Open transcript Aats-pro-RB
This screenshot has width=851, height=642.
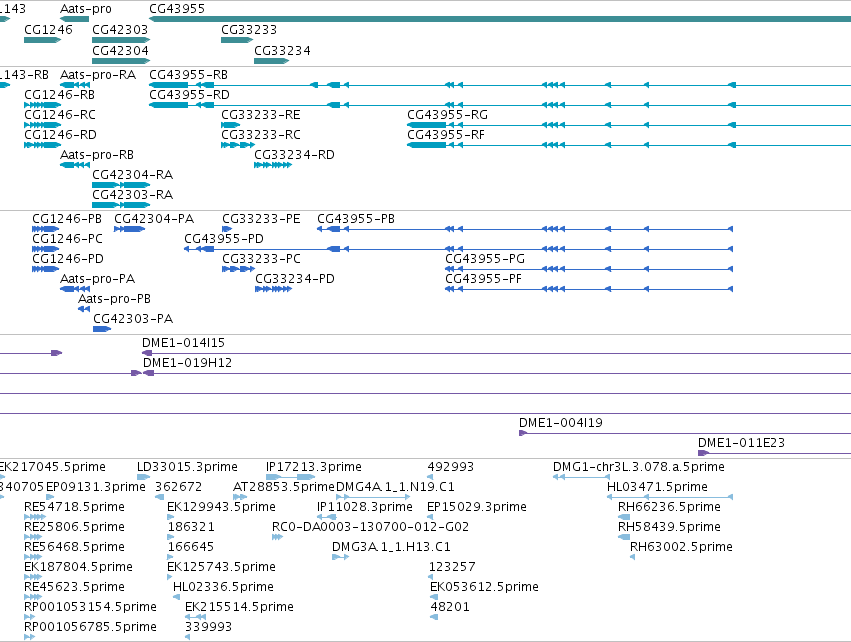click(x=75, y=164)
